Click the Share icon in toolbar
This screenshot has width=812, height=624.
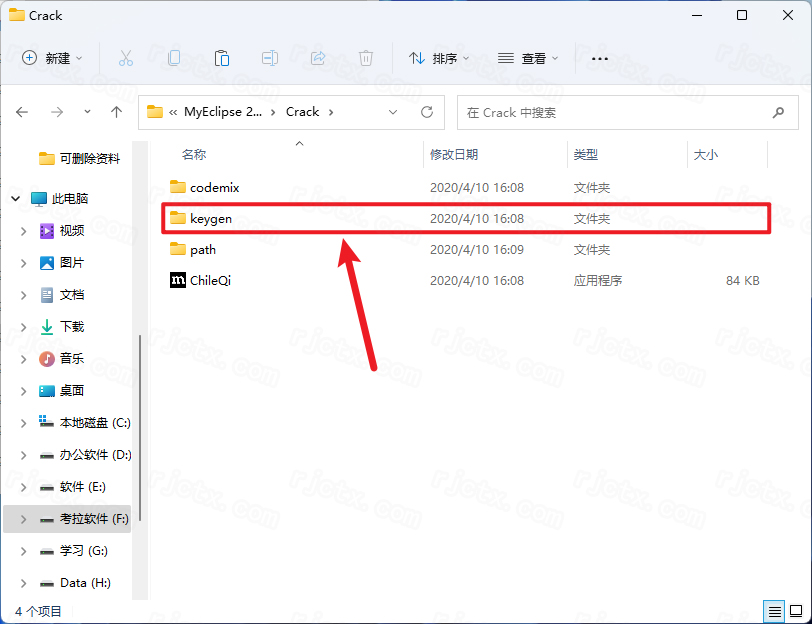tap(318, 58)
